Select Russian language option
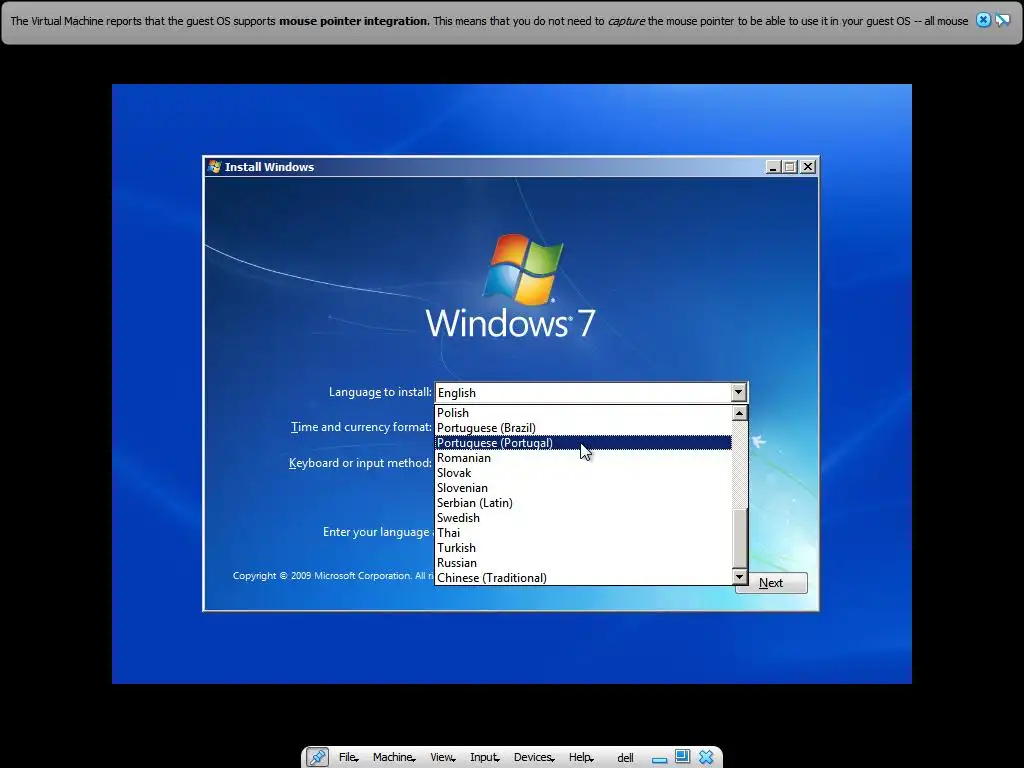Screen dimensions: 1024x768 (583, 563)
